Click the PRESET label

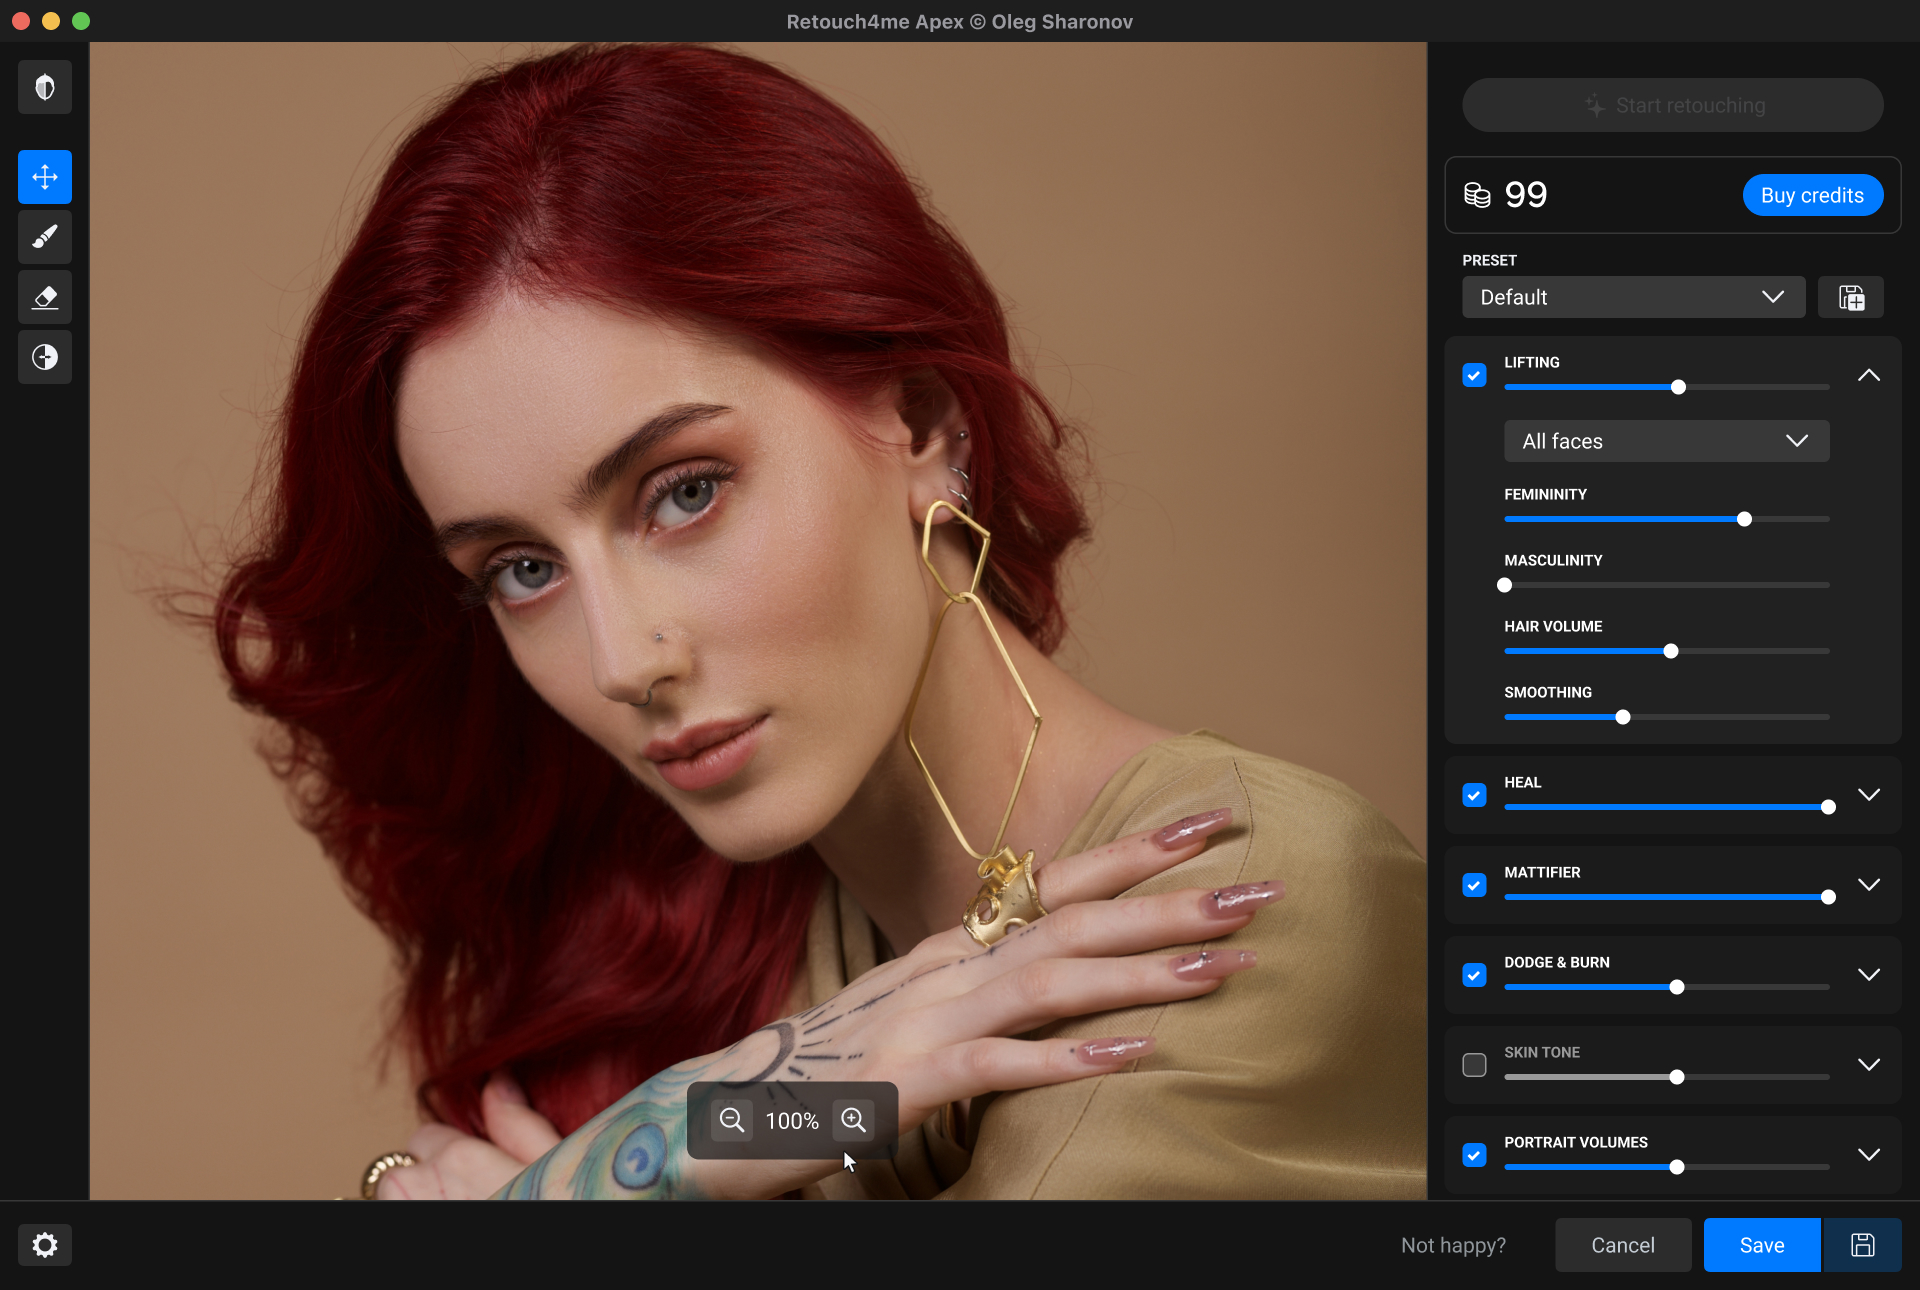(x=1489, y=260)
